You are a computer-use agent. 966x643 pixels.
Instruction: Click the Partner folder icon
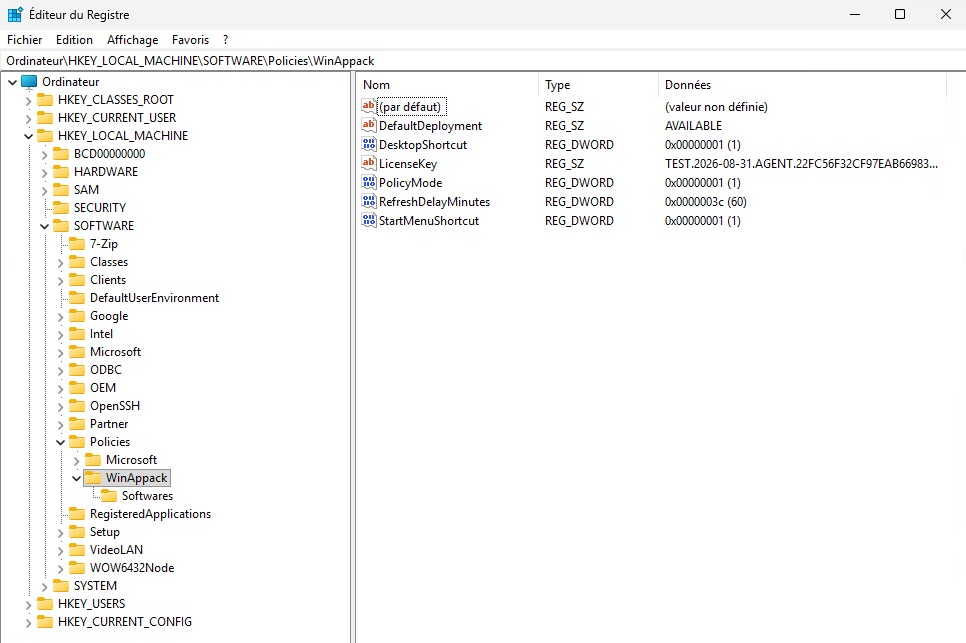77,424
